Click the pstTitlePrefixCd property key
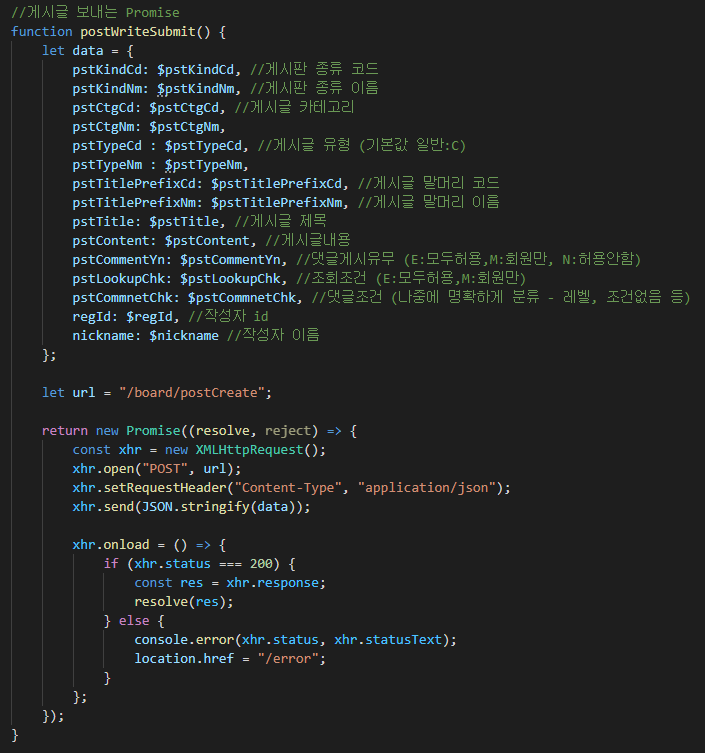 134,183
